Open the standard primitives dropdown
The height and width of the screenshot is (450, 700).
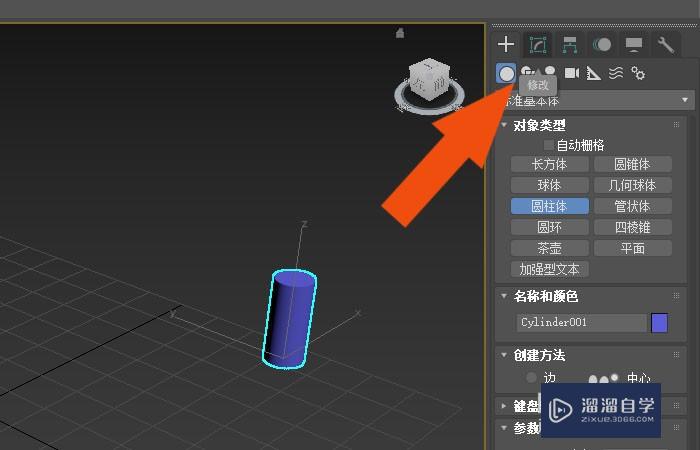(598, 100)
